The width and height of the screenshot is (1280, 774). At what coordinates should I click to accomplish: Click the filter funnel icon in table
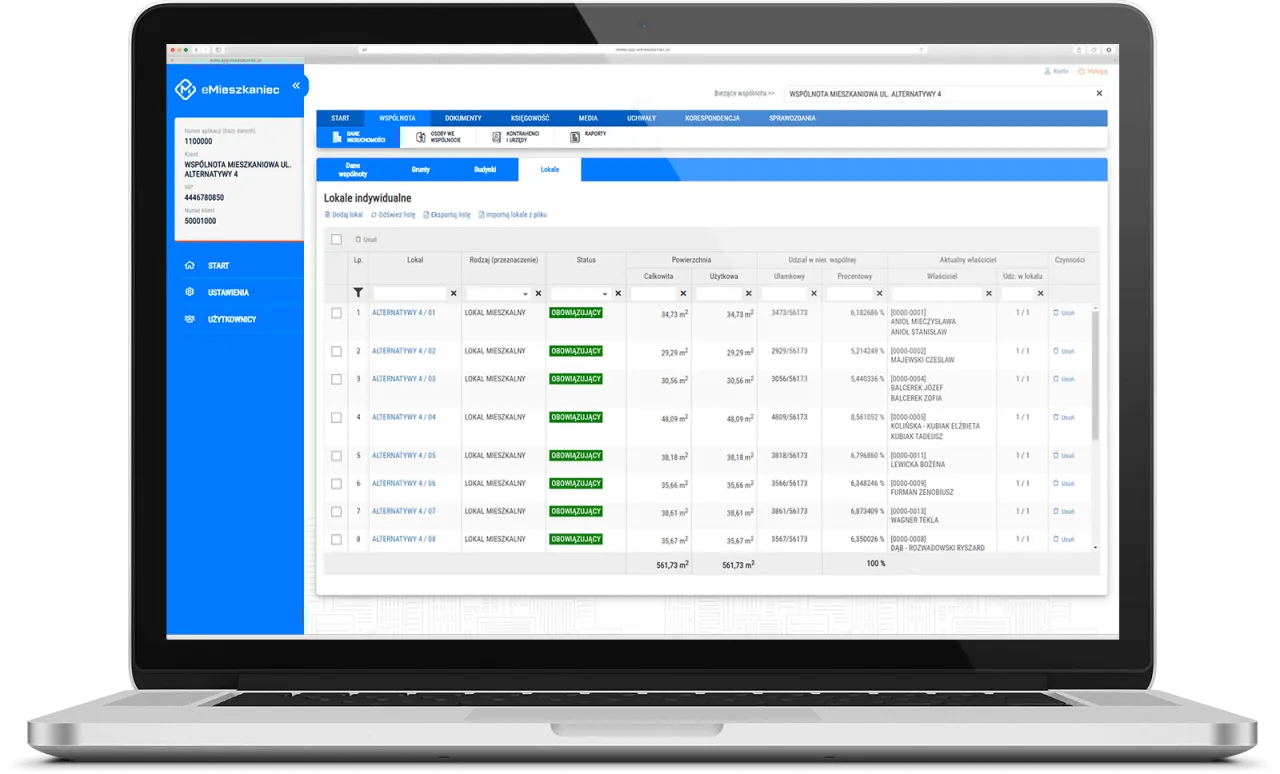point(359,293)
